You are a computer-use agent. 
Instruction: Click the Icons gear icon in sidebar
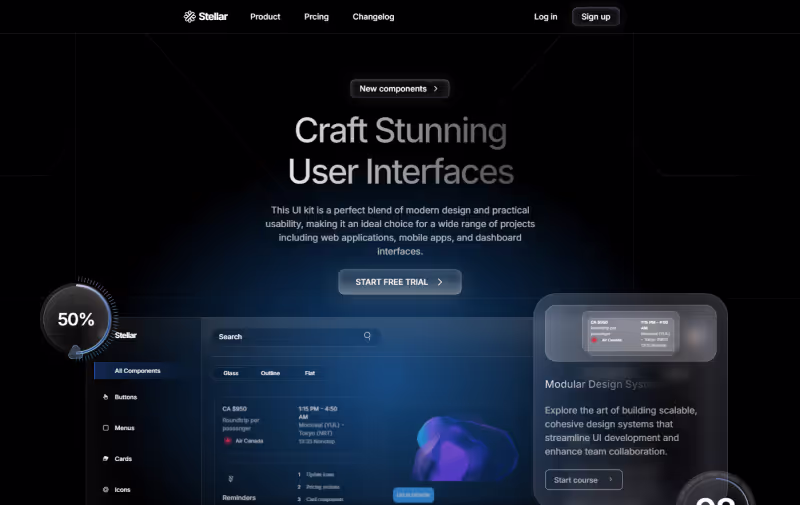coord(106,490)
